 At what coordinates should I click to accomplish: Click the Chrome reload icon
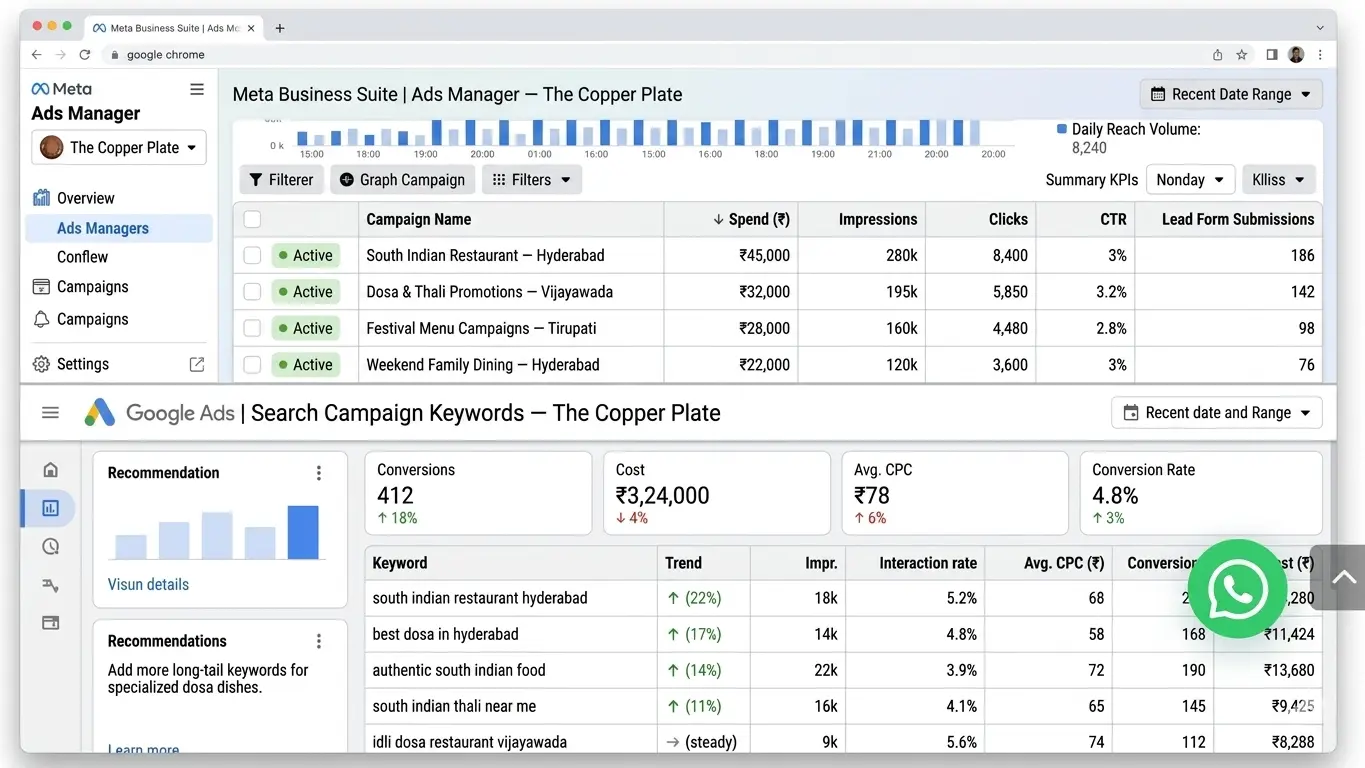(x=85, y=55)
